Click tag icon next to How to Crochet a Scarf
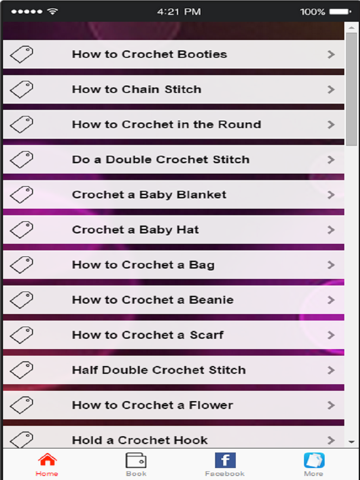This screenshot has width=360, height=480. 22,335
